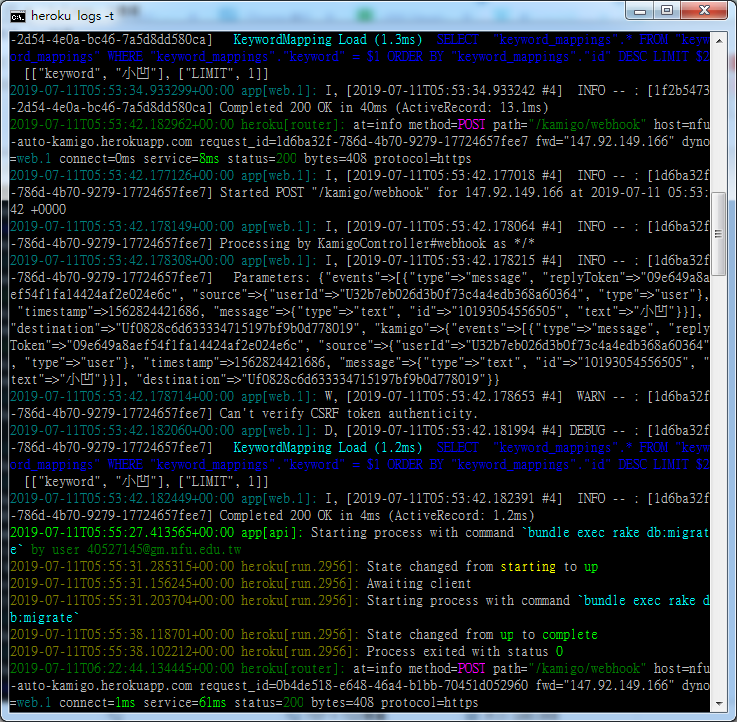Click timestamp '2019-07-11T05:55:31.156245+00:00'
Screen dimensions: 737x722
coord(122,584)
